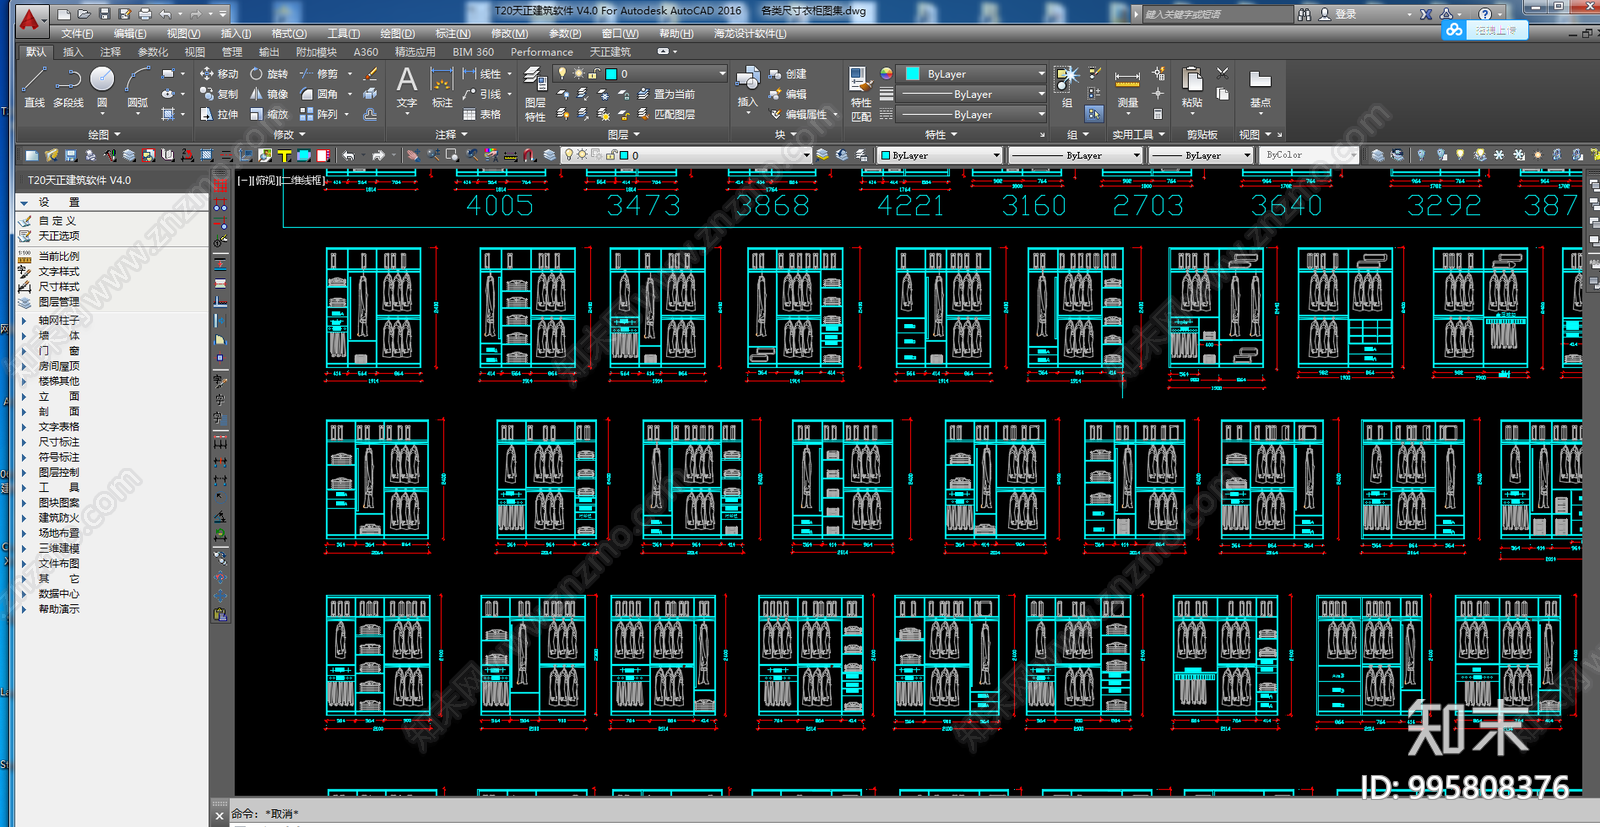This screenshot has width=1600, height=827.
Task: Click Make Current (置为当前) layer button
Action: pos(665,94)
